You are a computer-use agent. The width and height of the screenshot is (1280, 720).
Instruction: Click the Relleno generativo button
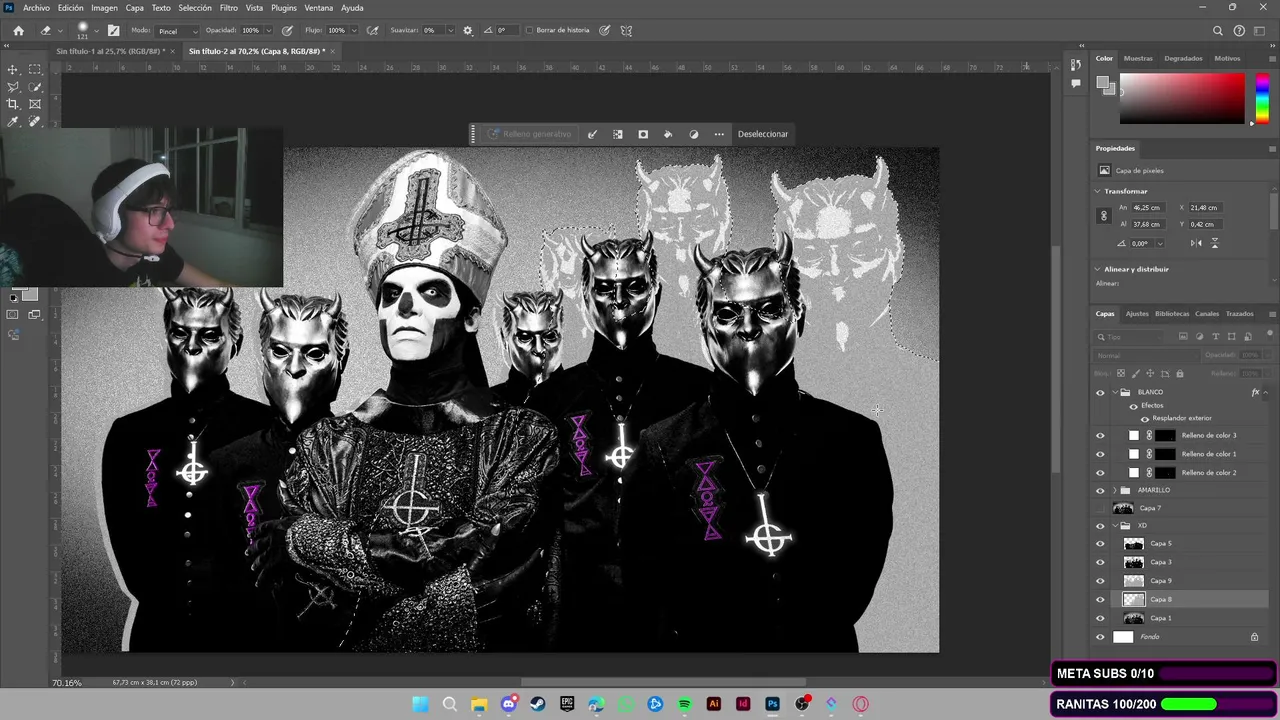[x=530, y=134]
